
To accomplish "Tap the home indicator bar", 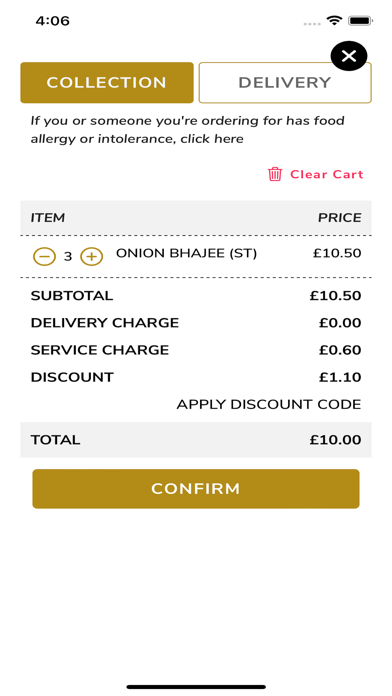I will pyautogui.click(x=196, y=687).
